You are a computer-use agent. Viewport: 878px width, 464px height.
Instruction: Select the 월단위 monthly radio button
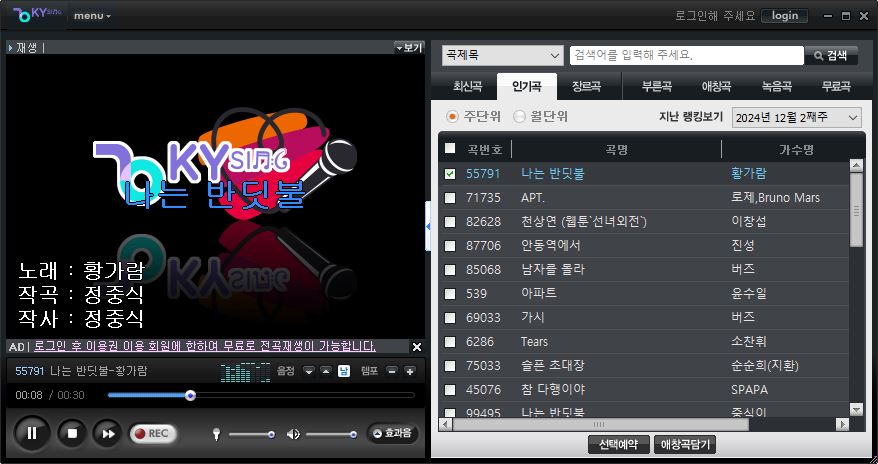click(519, 116)
